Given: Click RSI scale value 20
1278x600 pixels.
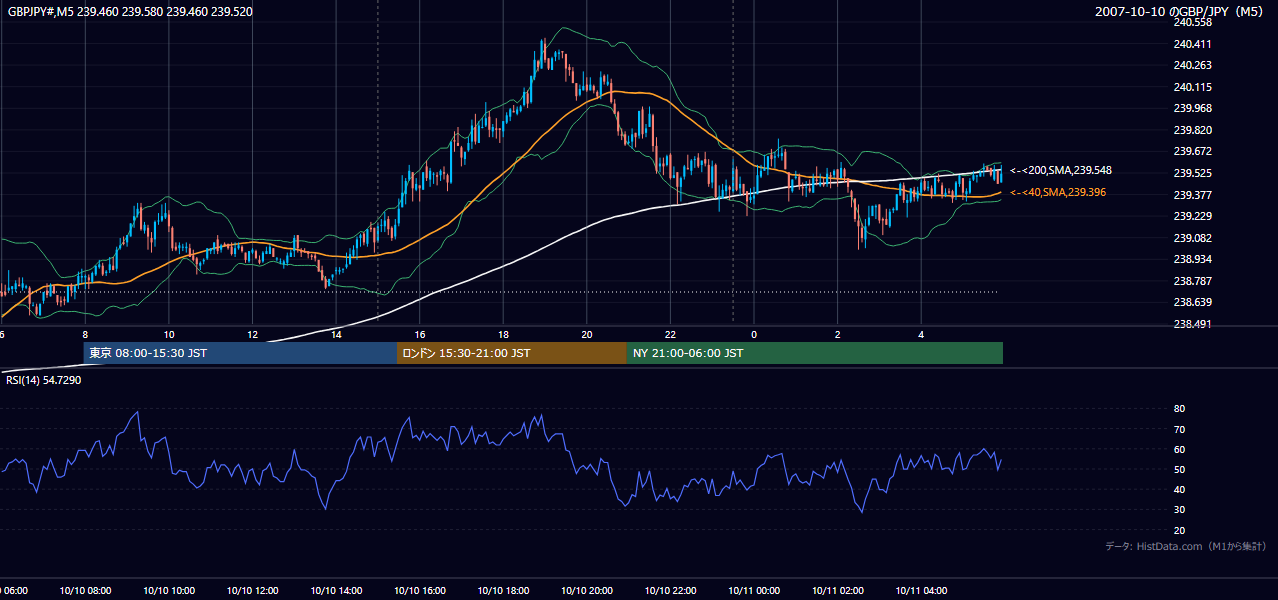Looking at the screenshot, I should pyautogui.click(x=1179, y=530).
